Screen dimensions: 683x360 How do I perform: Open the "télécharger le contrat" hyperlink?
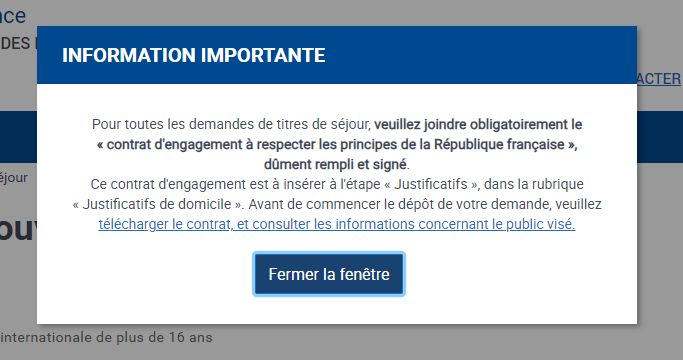click(x=337, y=224)
